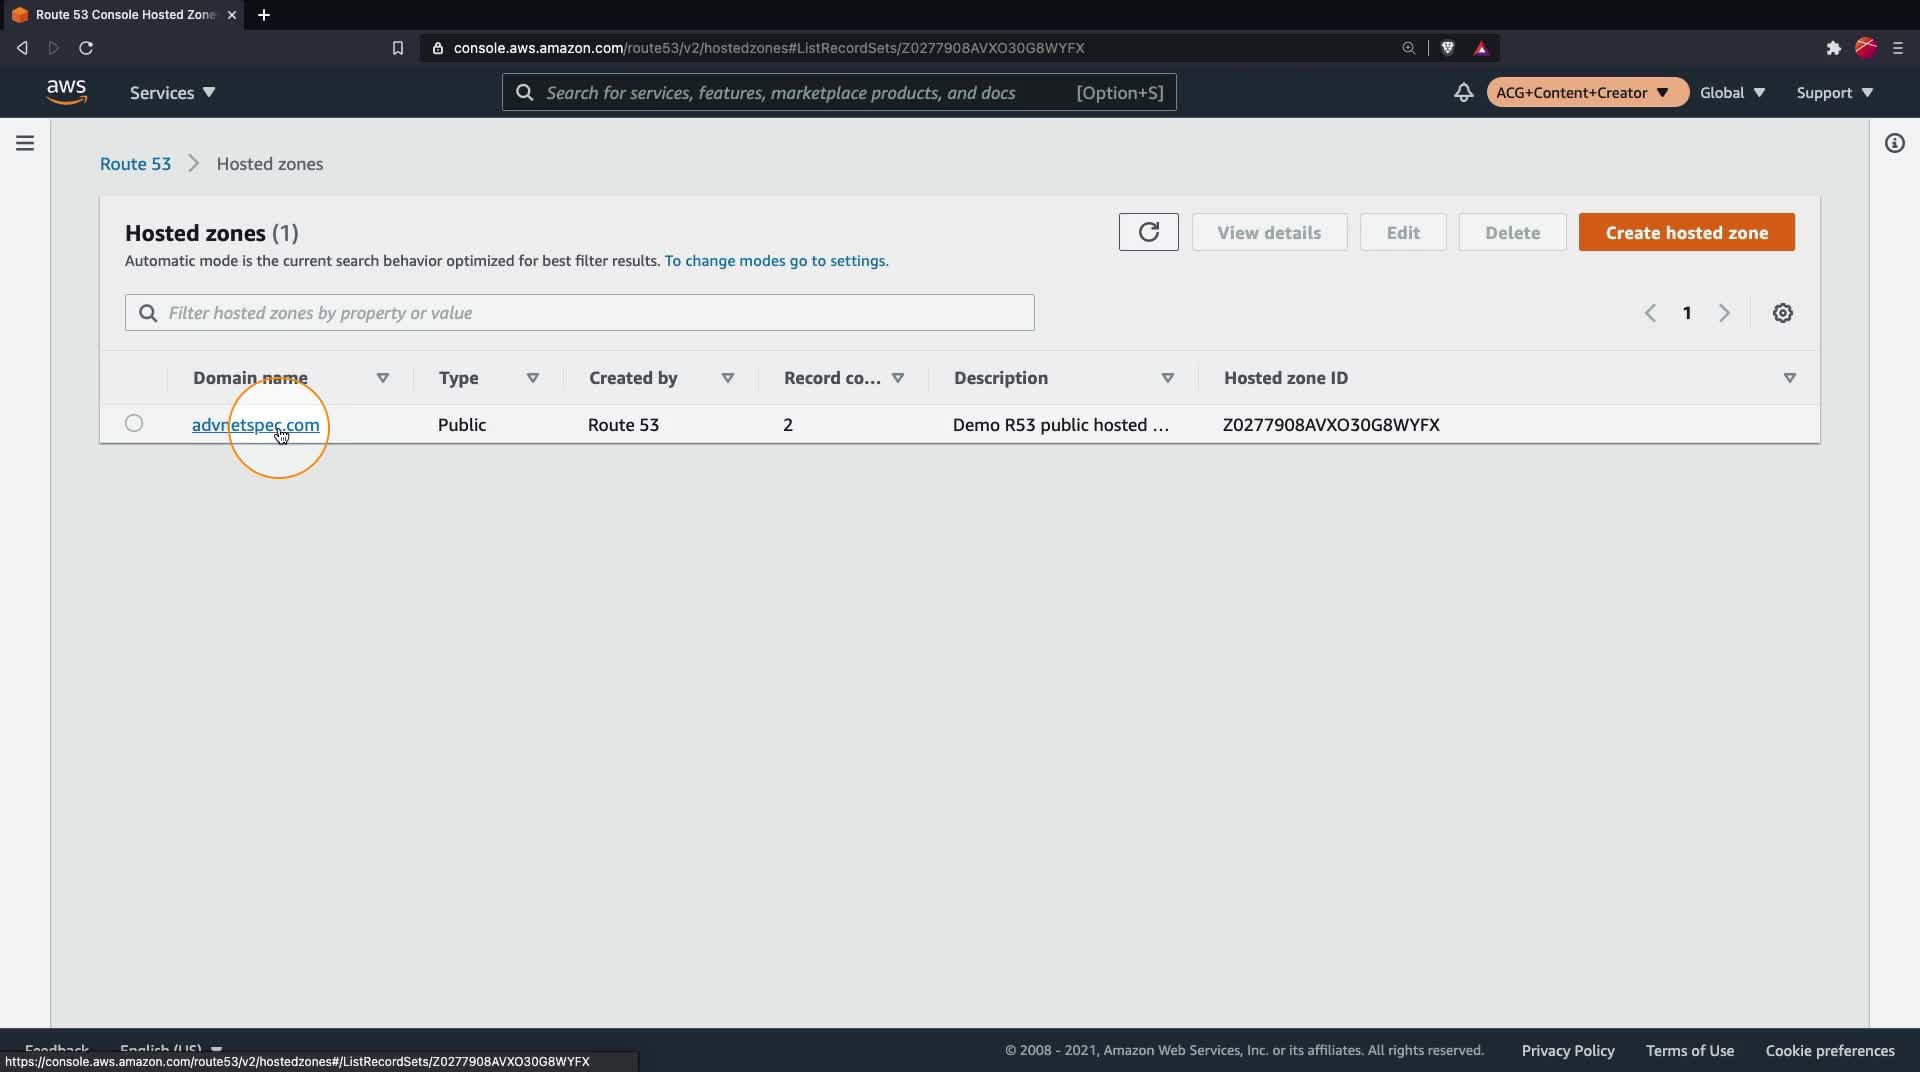Image resolution: width=1920 pixels, height=1072 pixels.
Task: Sort by Type column
Action: [x=532, y=378]
